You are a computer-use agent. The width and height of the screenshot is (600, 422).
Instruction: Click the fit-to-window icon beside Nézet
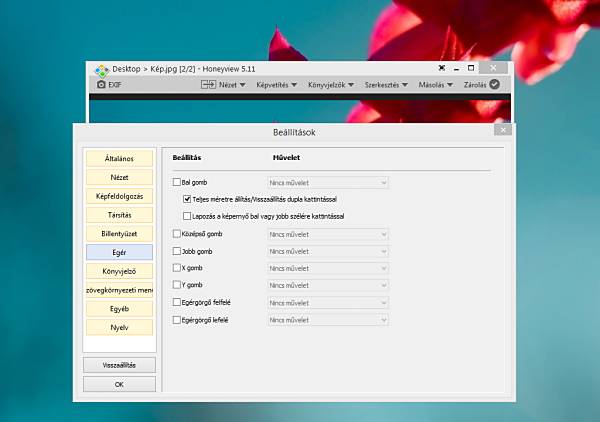click(208, 85)
